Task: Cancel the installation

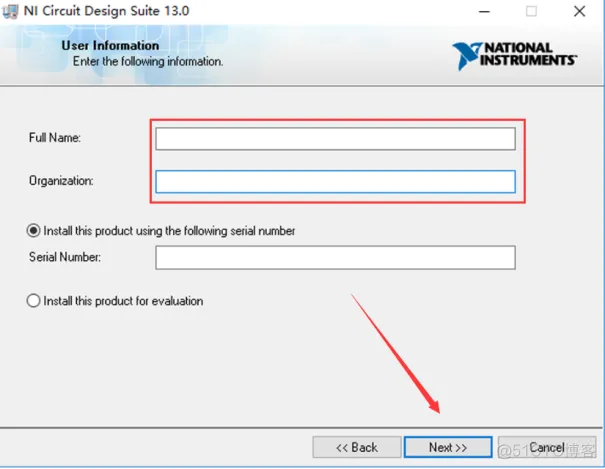Action: (547, 447)
